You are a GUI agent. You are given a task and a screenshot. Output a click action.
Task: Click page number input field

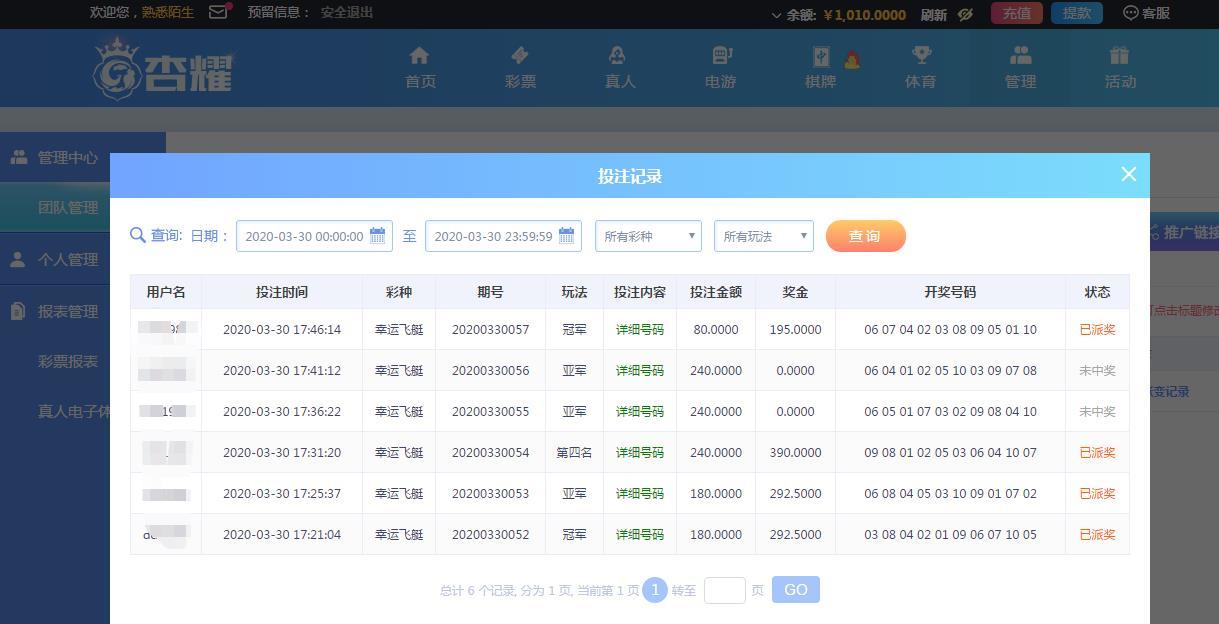pos(724,590)
